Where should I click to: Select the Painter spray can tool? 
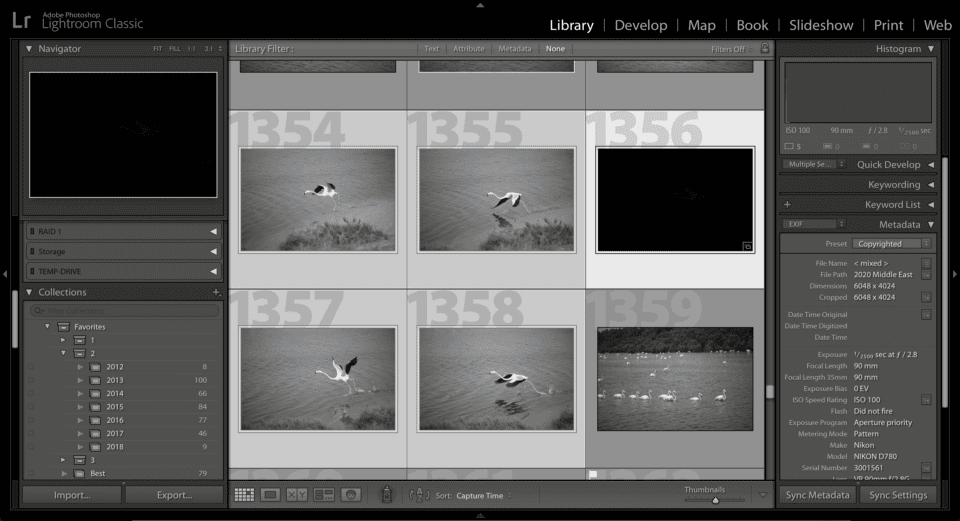pos(386,494)
